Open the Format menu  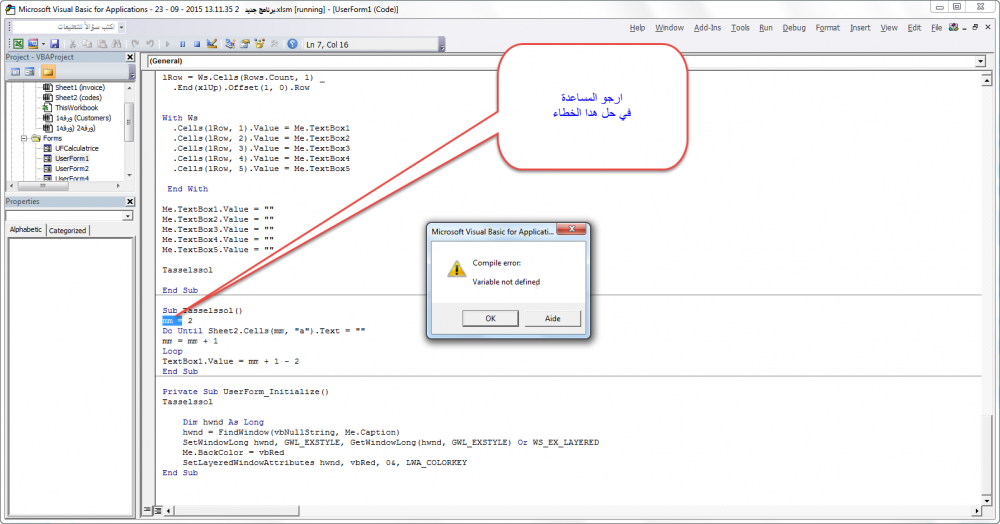tap(827, 27)
